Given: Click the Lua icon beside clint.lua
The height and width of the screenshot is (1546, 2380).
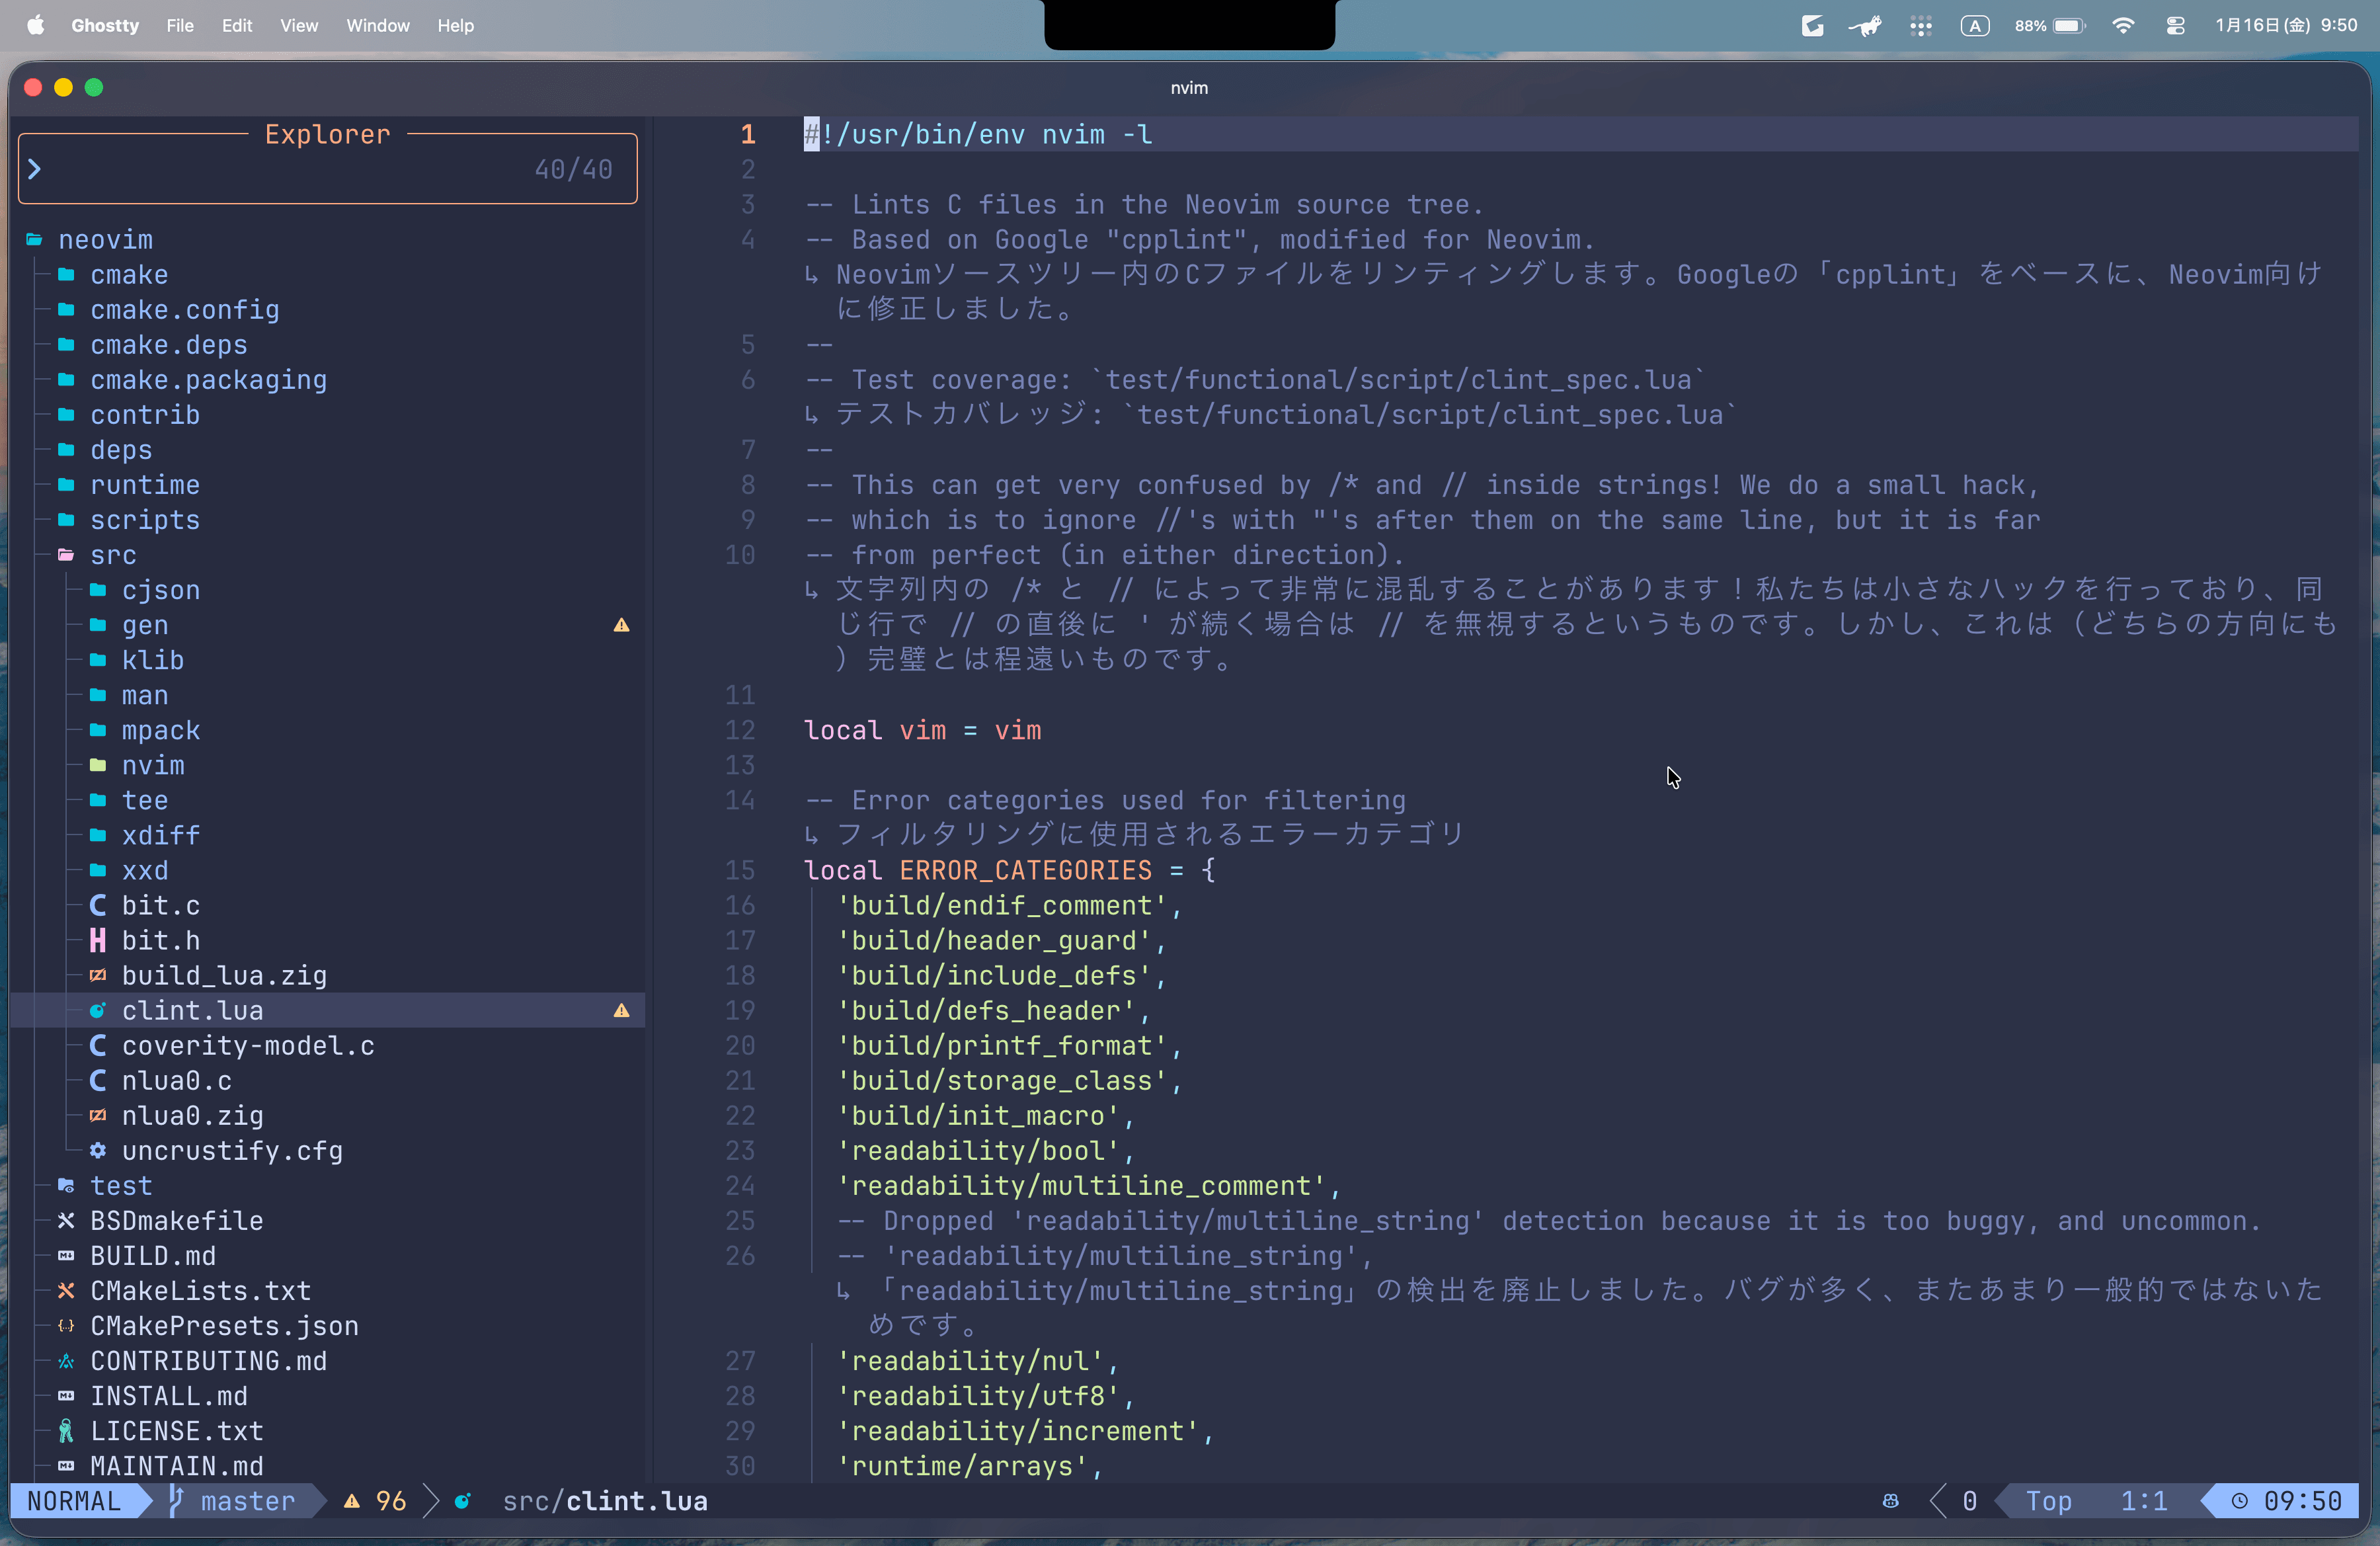Looking at the screenshot, I should click(98, 1010).
